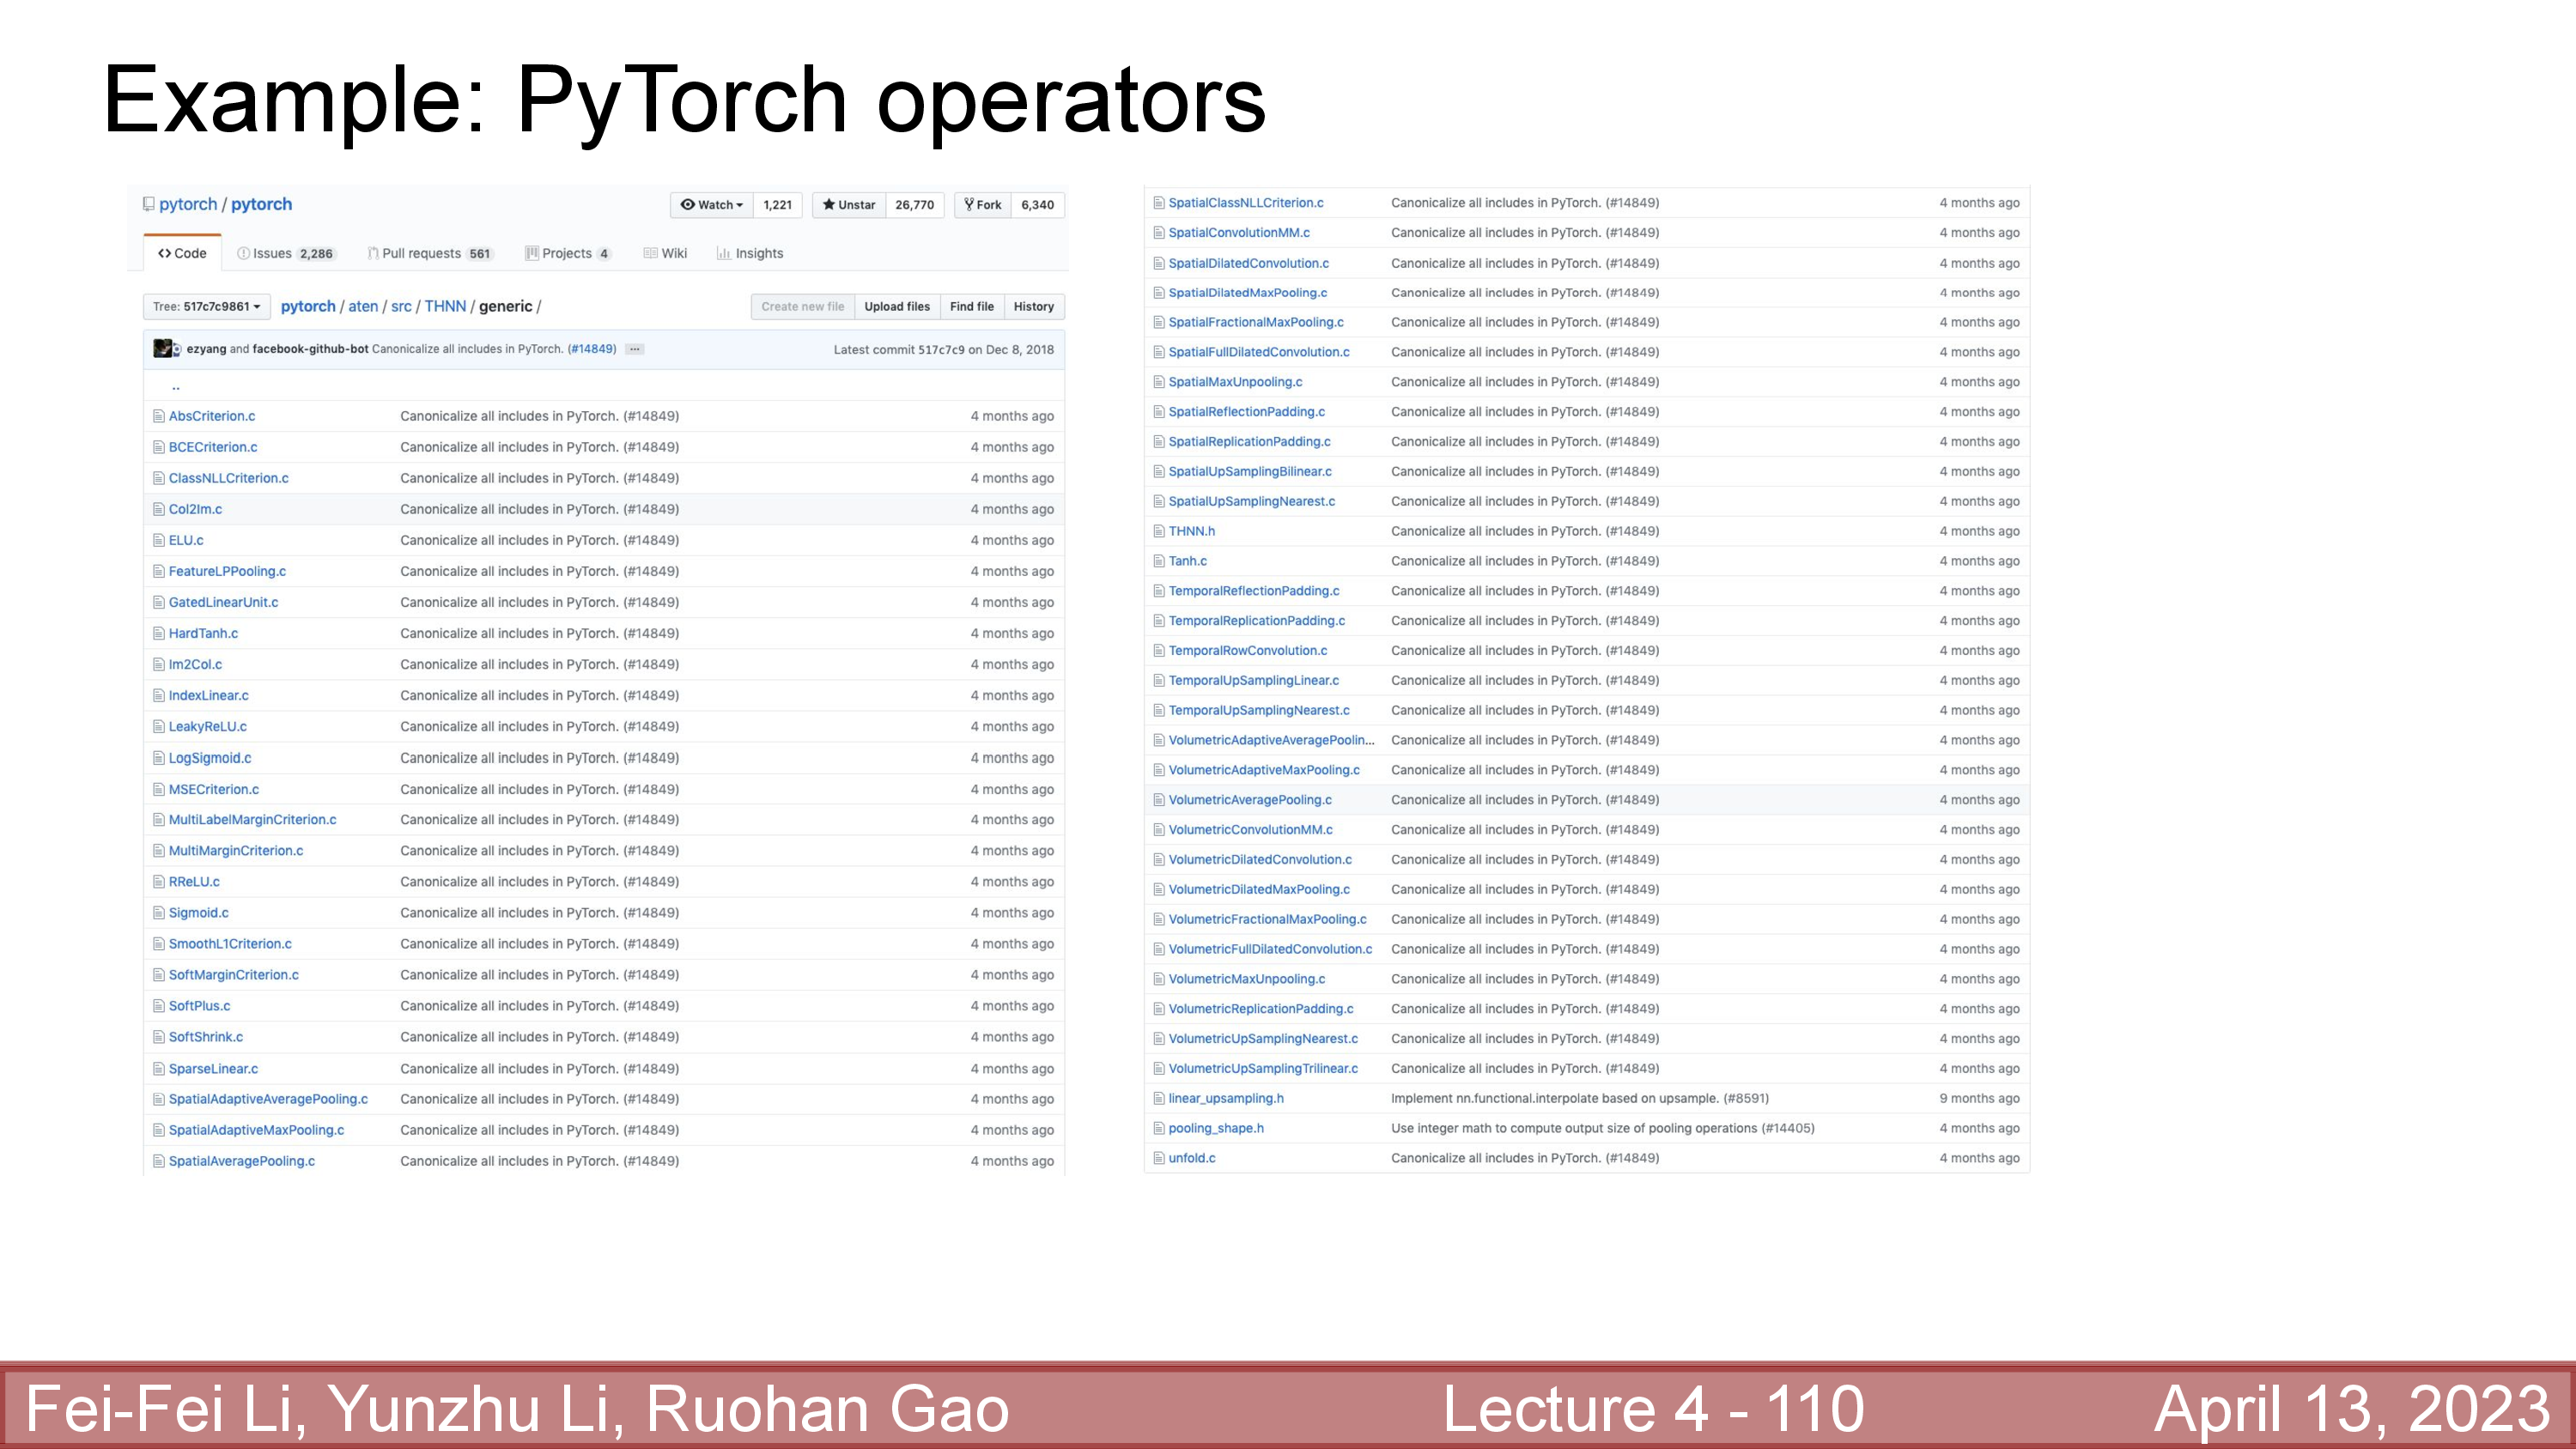The image size is (2576, 1449).
Task: Click the file icon beside pooling_shape.h
Action: click(1159, 1128)
